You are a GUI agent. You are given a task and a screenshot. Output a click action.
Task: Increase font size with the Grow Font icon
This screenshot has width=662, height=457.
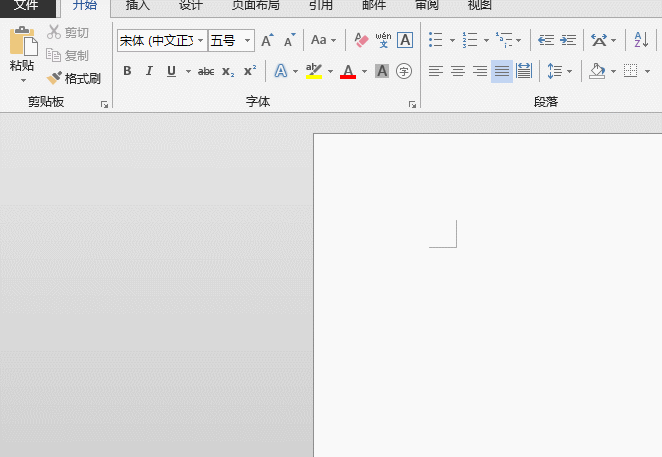pyautogui.click(x=267, y=41)
